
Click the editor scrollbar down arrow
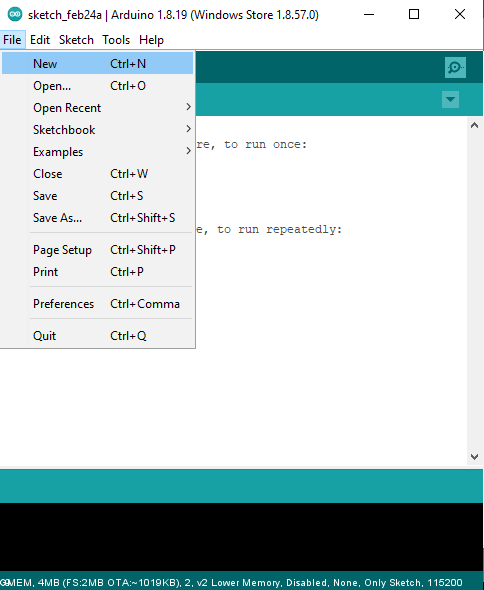point(475,457)
